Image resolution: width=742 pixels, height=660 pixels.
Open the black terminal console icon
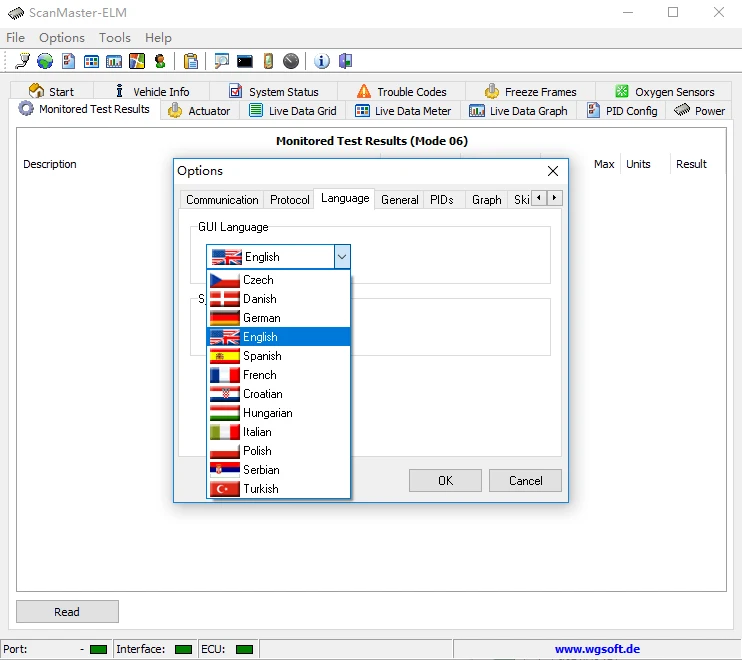click(x=245, y=62)
